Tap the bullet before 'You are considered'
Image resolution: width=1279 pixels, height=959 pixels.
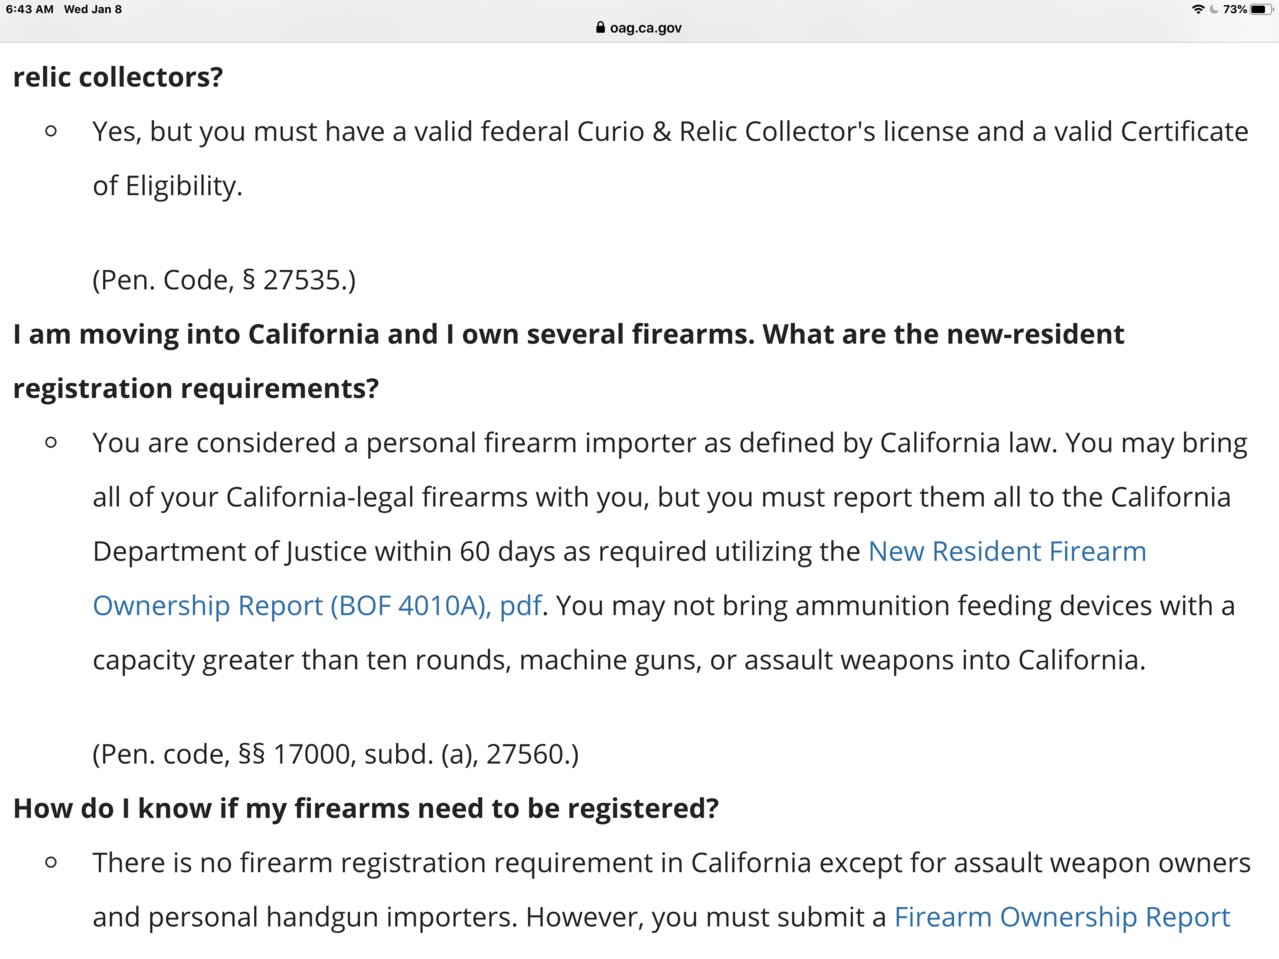point(51,442)
